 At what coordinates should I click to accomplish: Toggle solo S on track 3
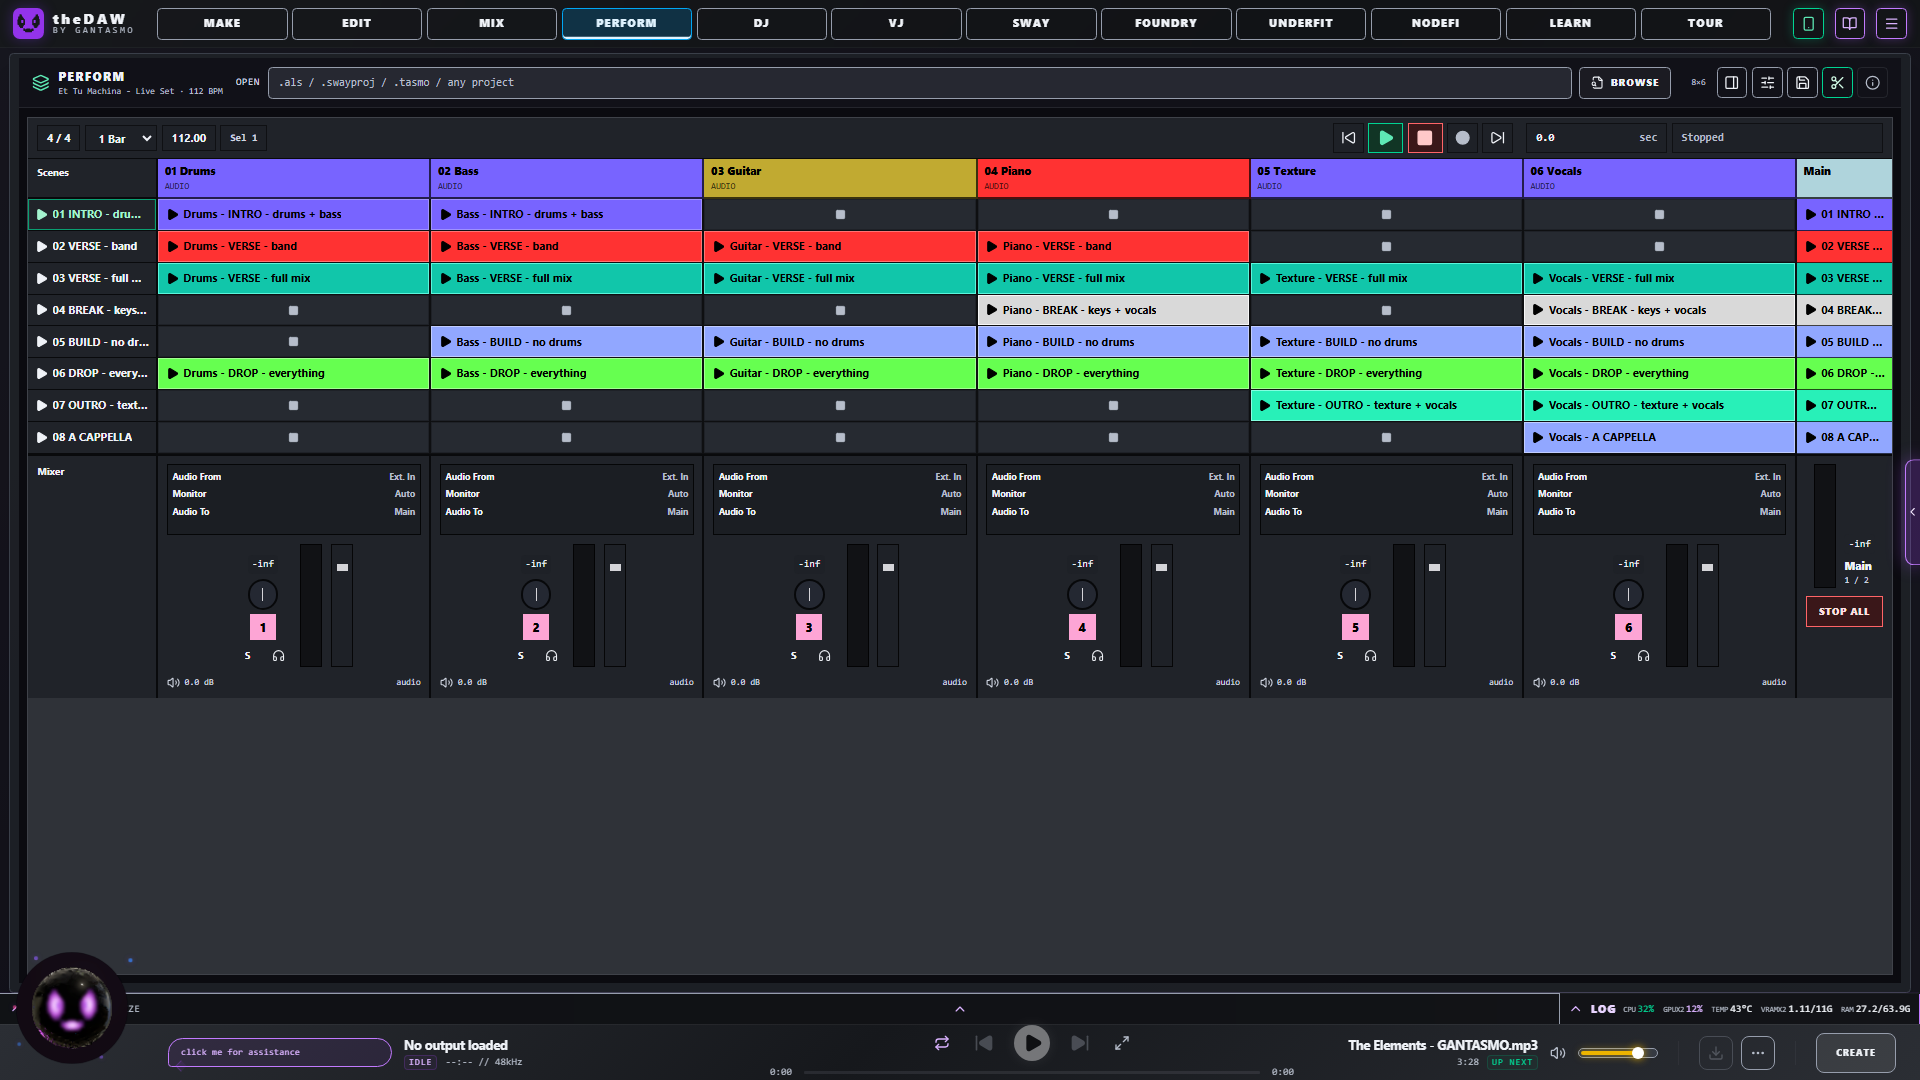[794, 656]
